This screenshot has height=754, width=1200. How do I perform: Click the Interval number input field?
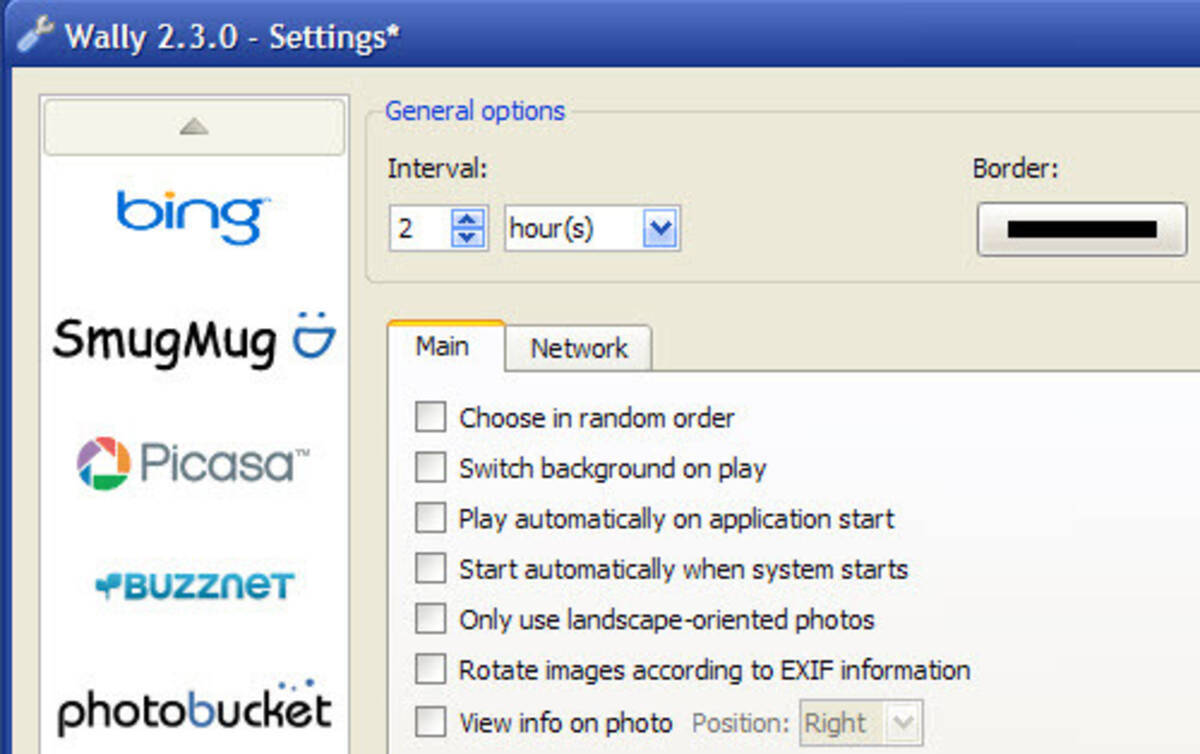tap(420, 229)
